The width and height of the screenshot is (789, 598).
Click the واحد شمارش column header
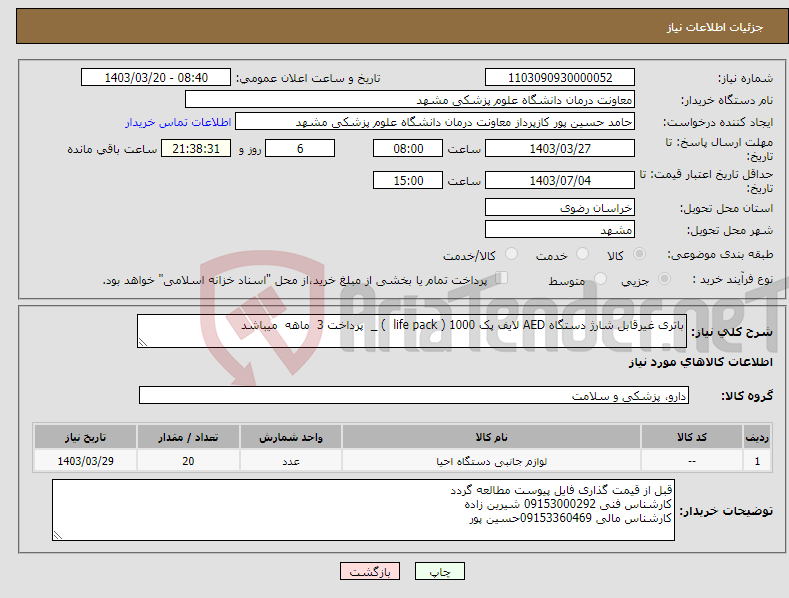coord(291,437)
